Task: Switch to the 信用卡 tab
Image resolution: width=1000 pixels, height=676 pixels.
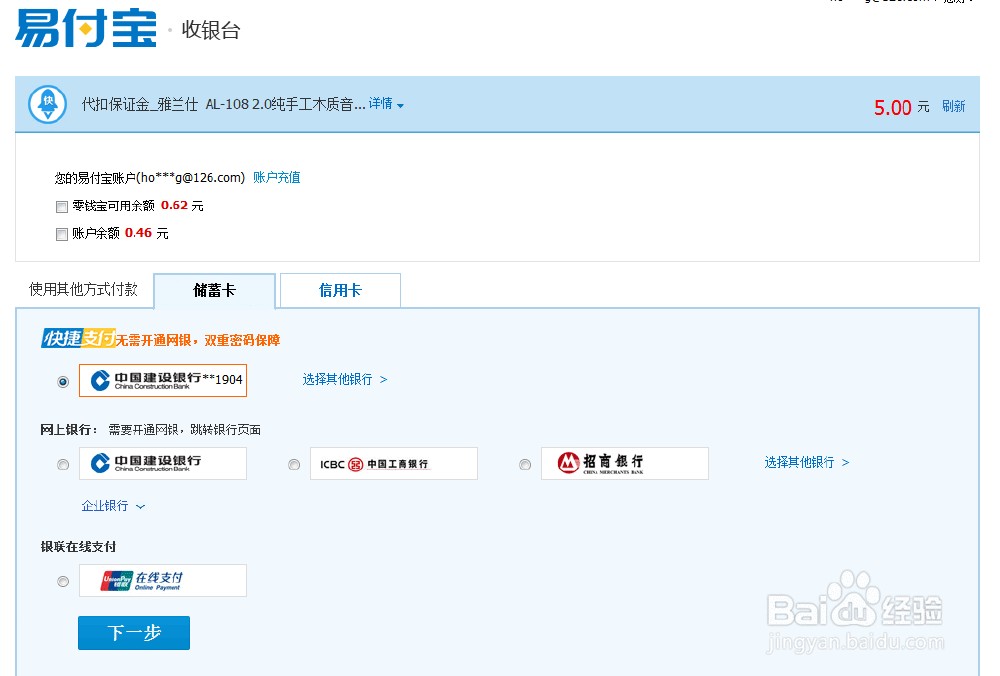Action: click(x=340, y=290)
